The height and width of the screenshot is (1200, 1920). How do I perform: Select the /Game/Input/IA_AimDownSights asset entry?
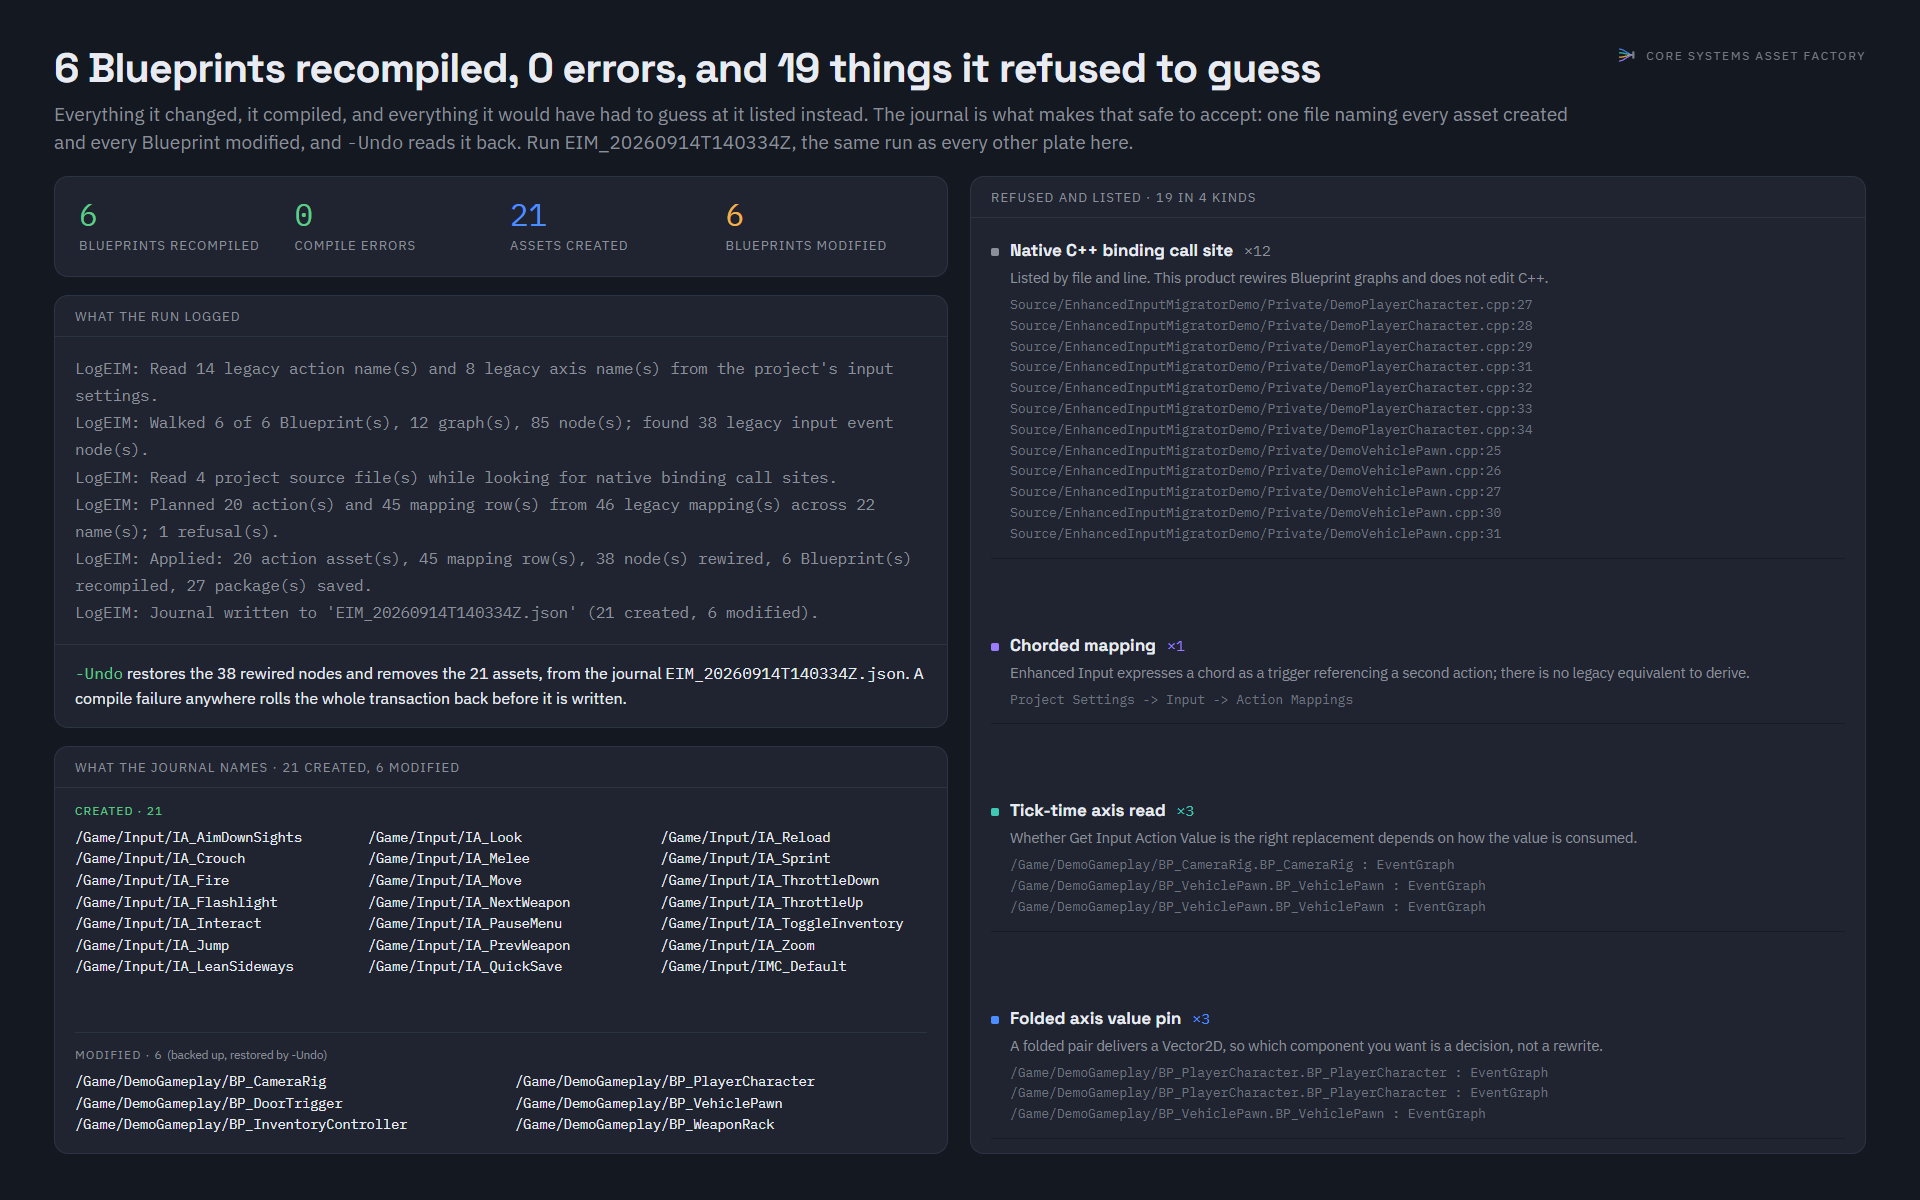pyautogui.click(x=189, y=838)
